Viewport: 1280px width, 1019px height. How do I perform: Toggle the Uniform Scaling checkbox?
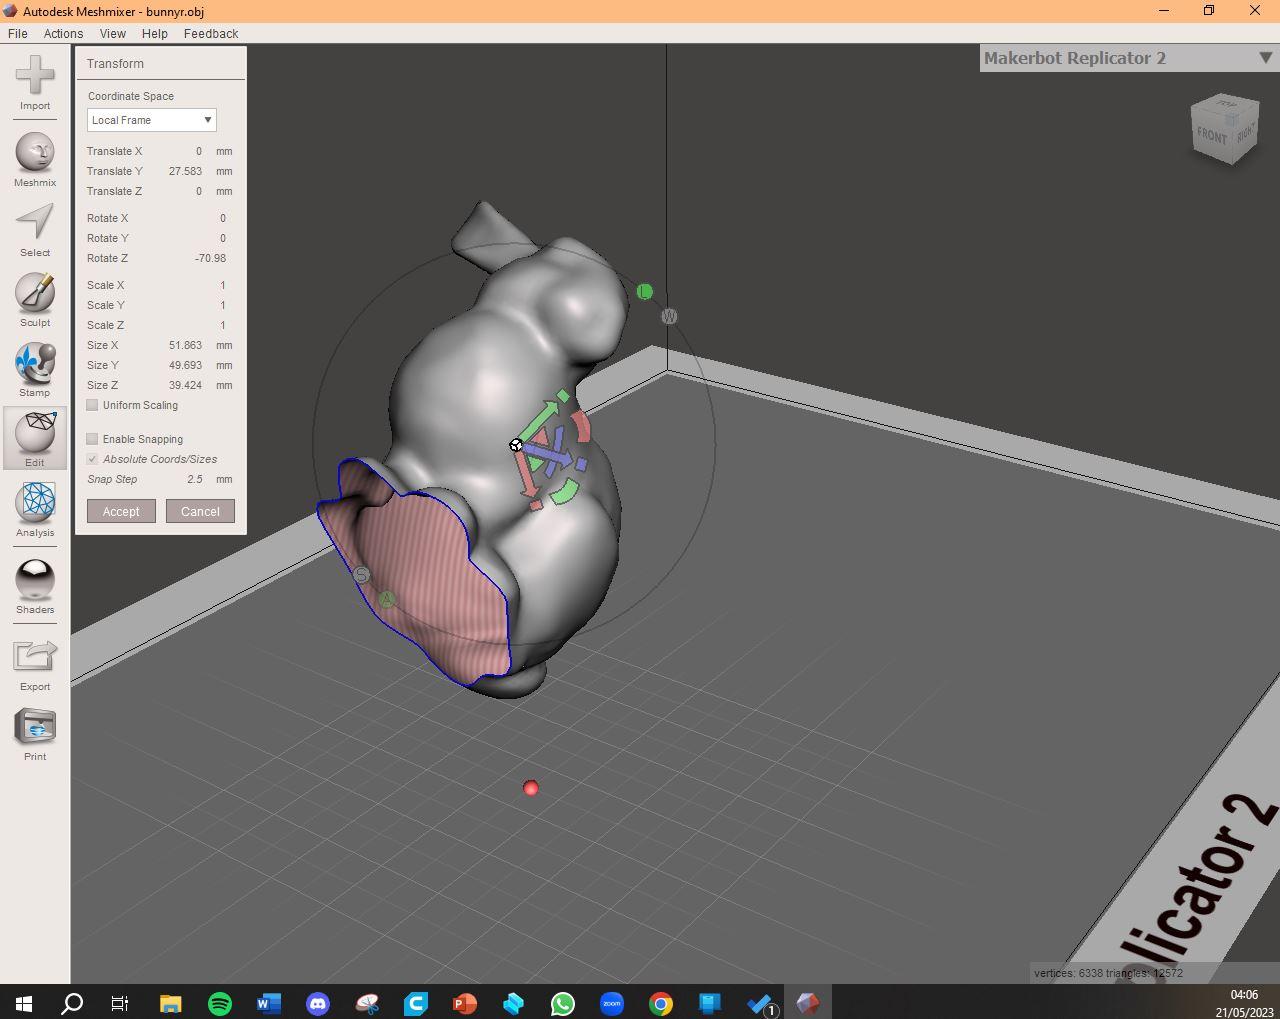[x=93, y=405]
